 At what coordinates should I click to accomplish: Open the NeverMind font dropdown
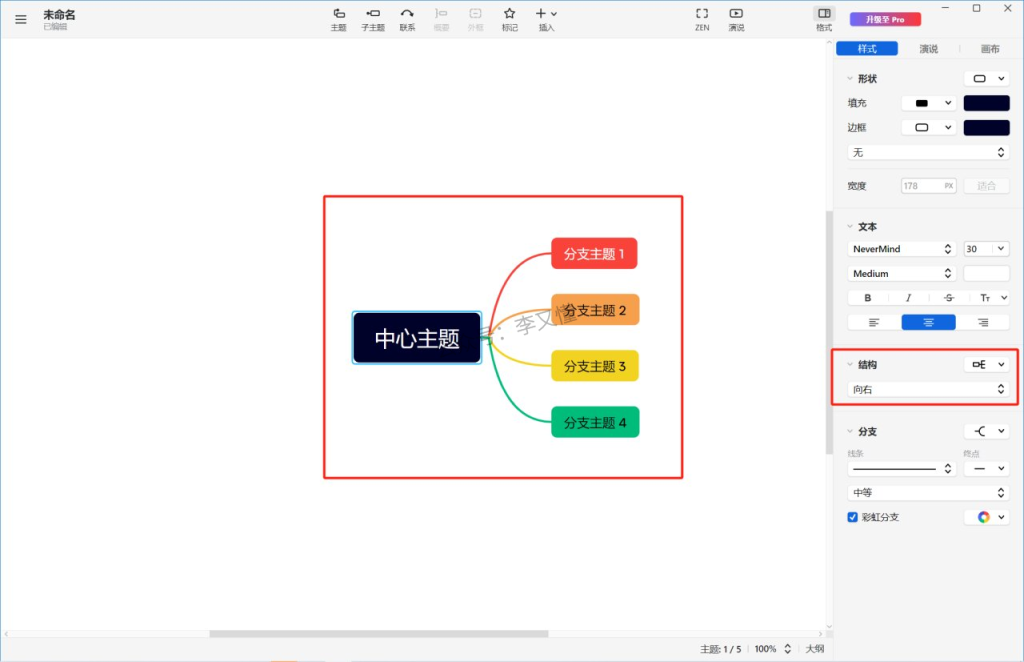tap(902, 249)
